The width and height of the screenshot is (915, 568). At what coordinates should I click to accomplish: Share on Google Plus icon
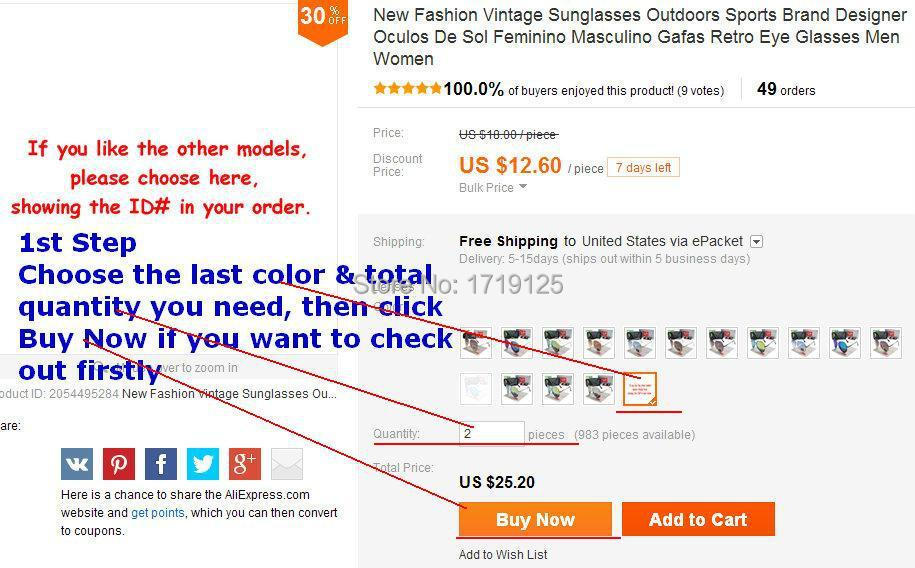click(x=245, y=464)
